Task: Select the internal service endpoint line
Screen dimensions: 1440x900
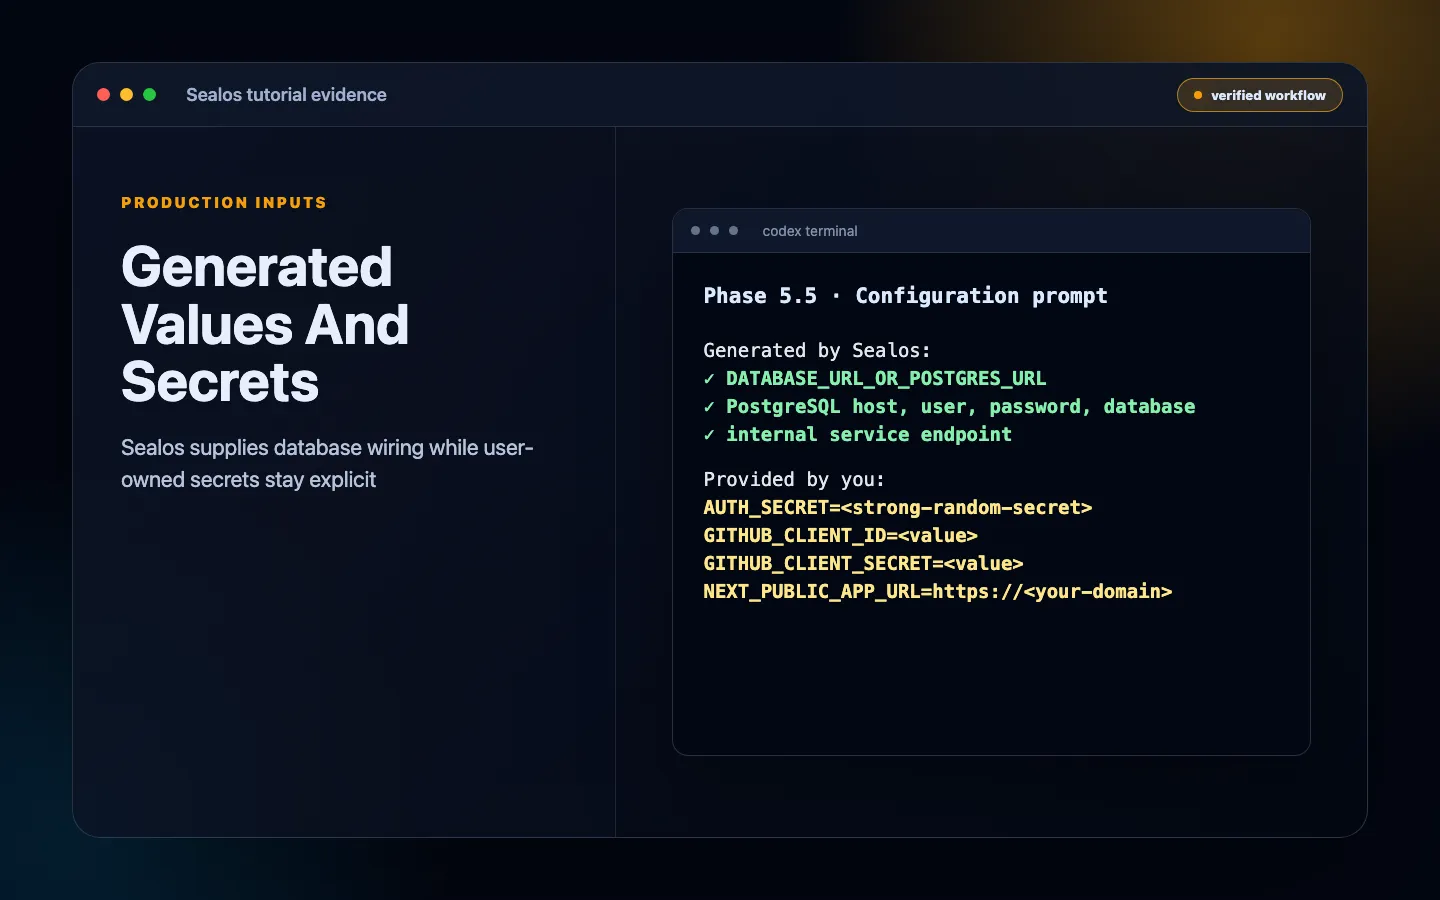Action: (858, 434)
